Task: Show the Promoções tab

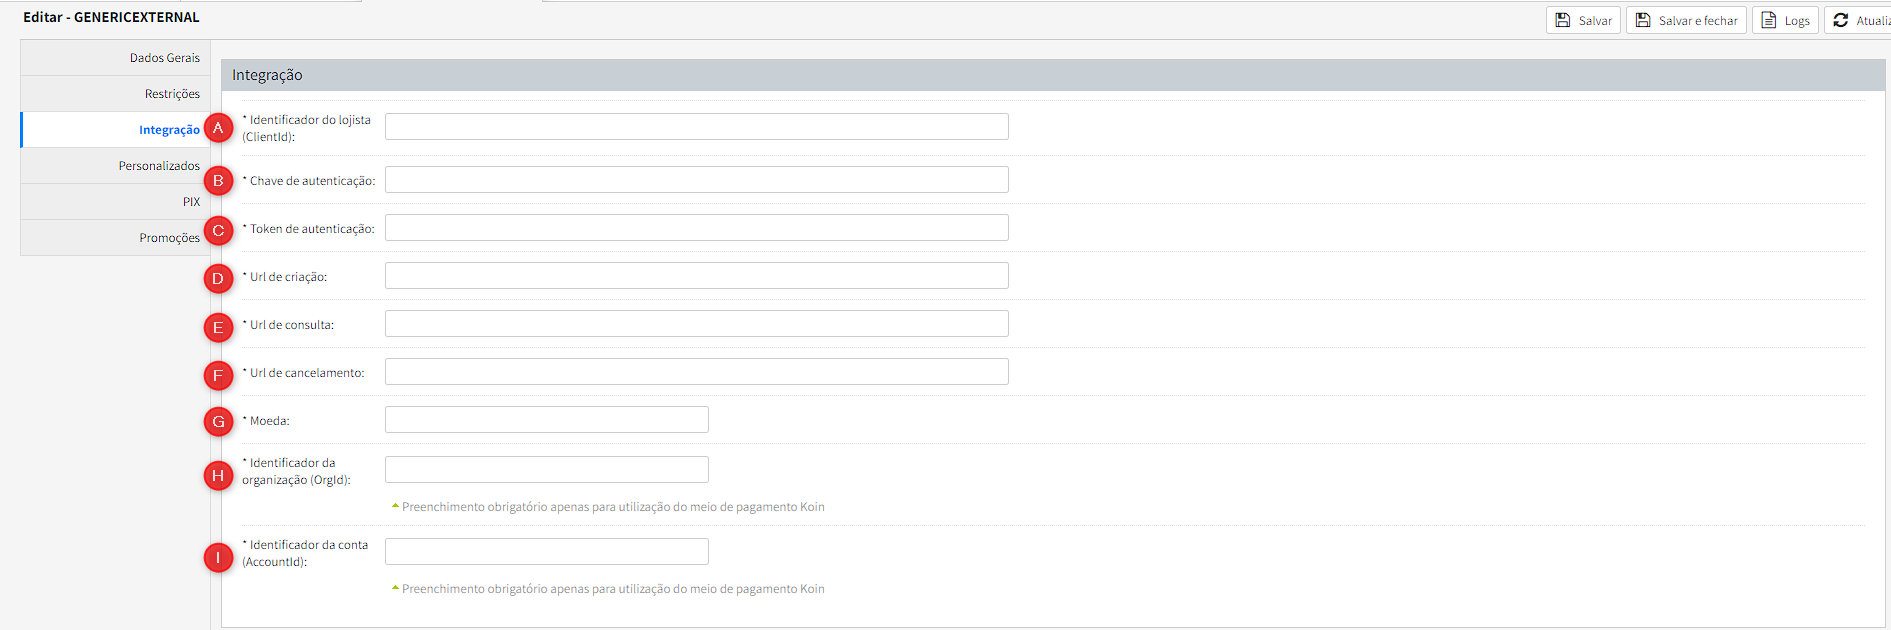Action: pyautogui.click(x=169, y=238)
